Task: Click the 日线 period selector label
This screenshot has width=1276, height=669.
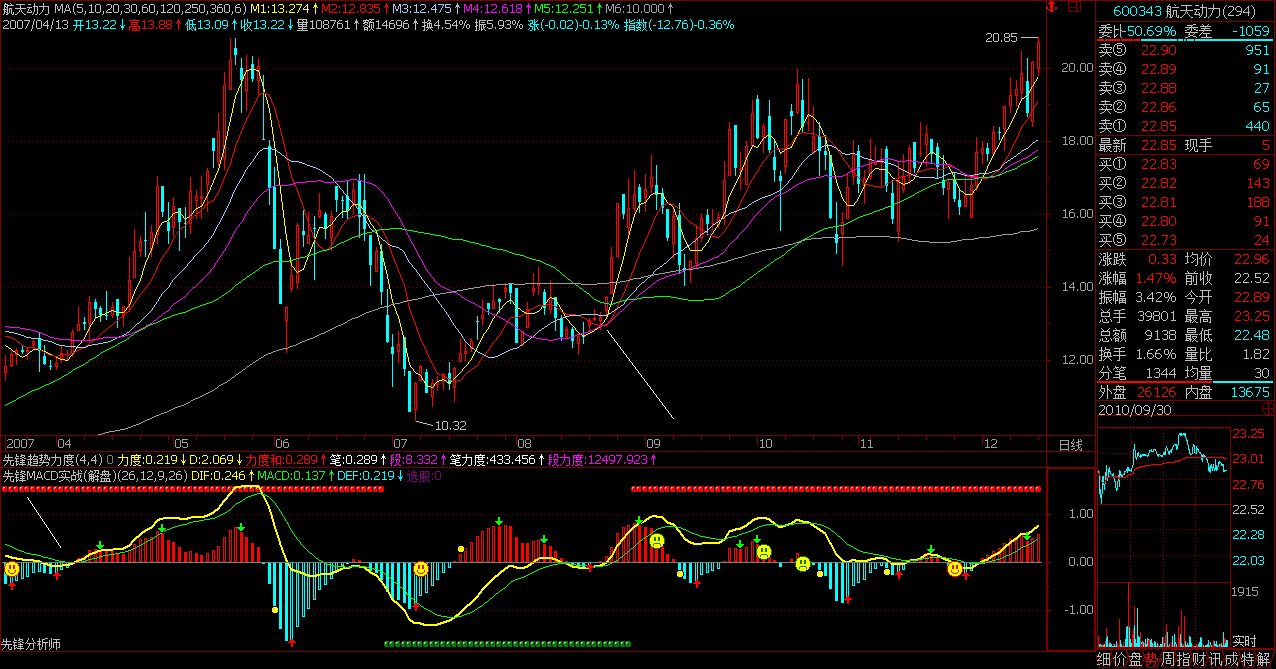Action: coord(1071,444)
